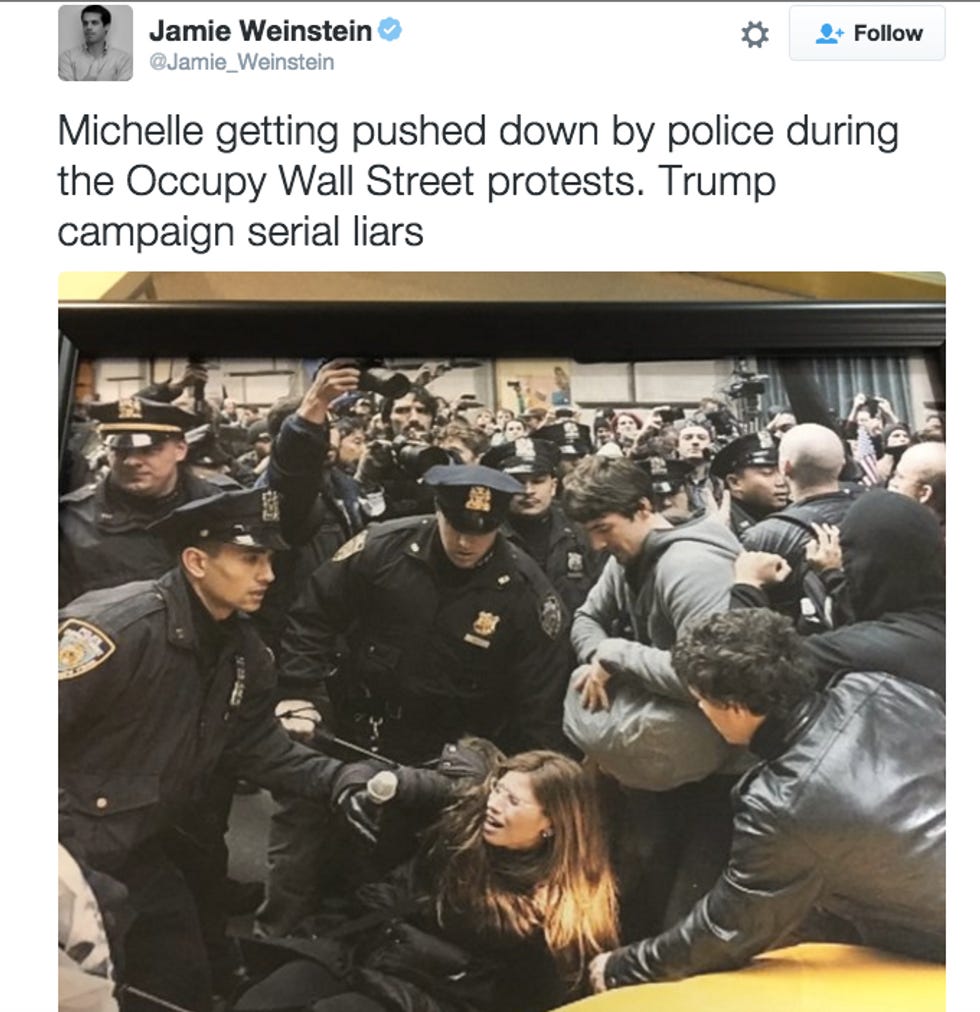Enlarge the attached protest photo

tap(502, 642)
